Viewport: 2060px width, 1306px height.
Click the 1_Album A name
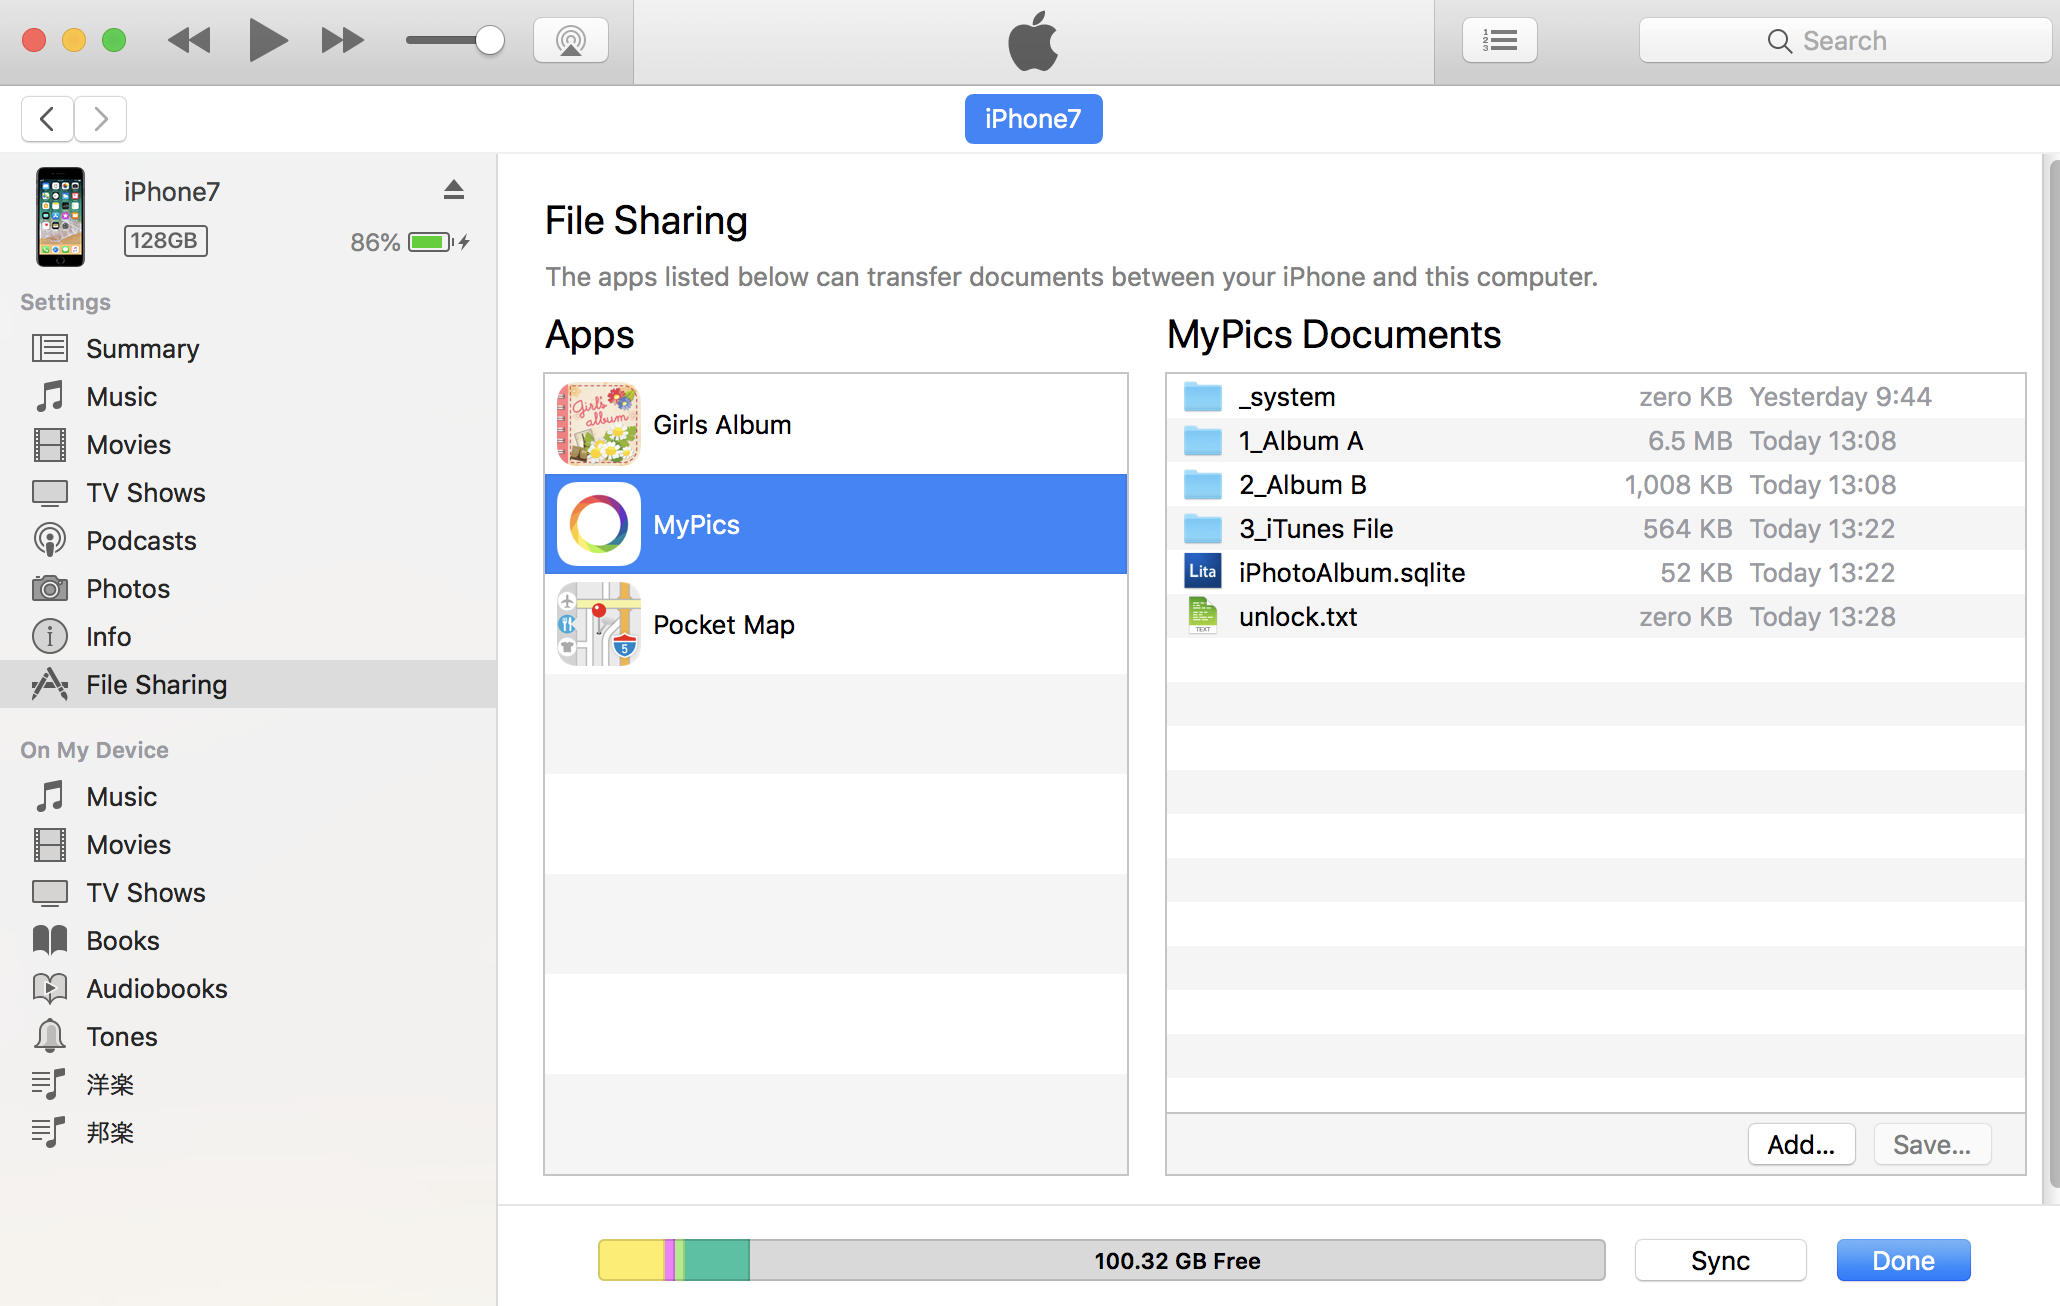coord(1301,441)
